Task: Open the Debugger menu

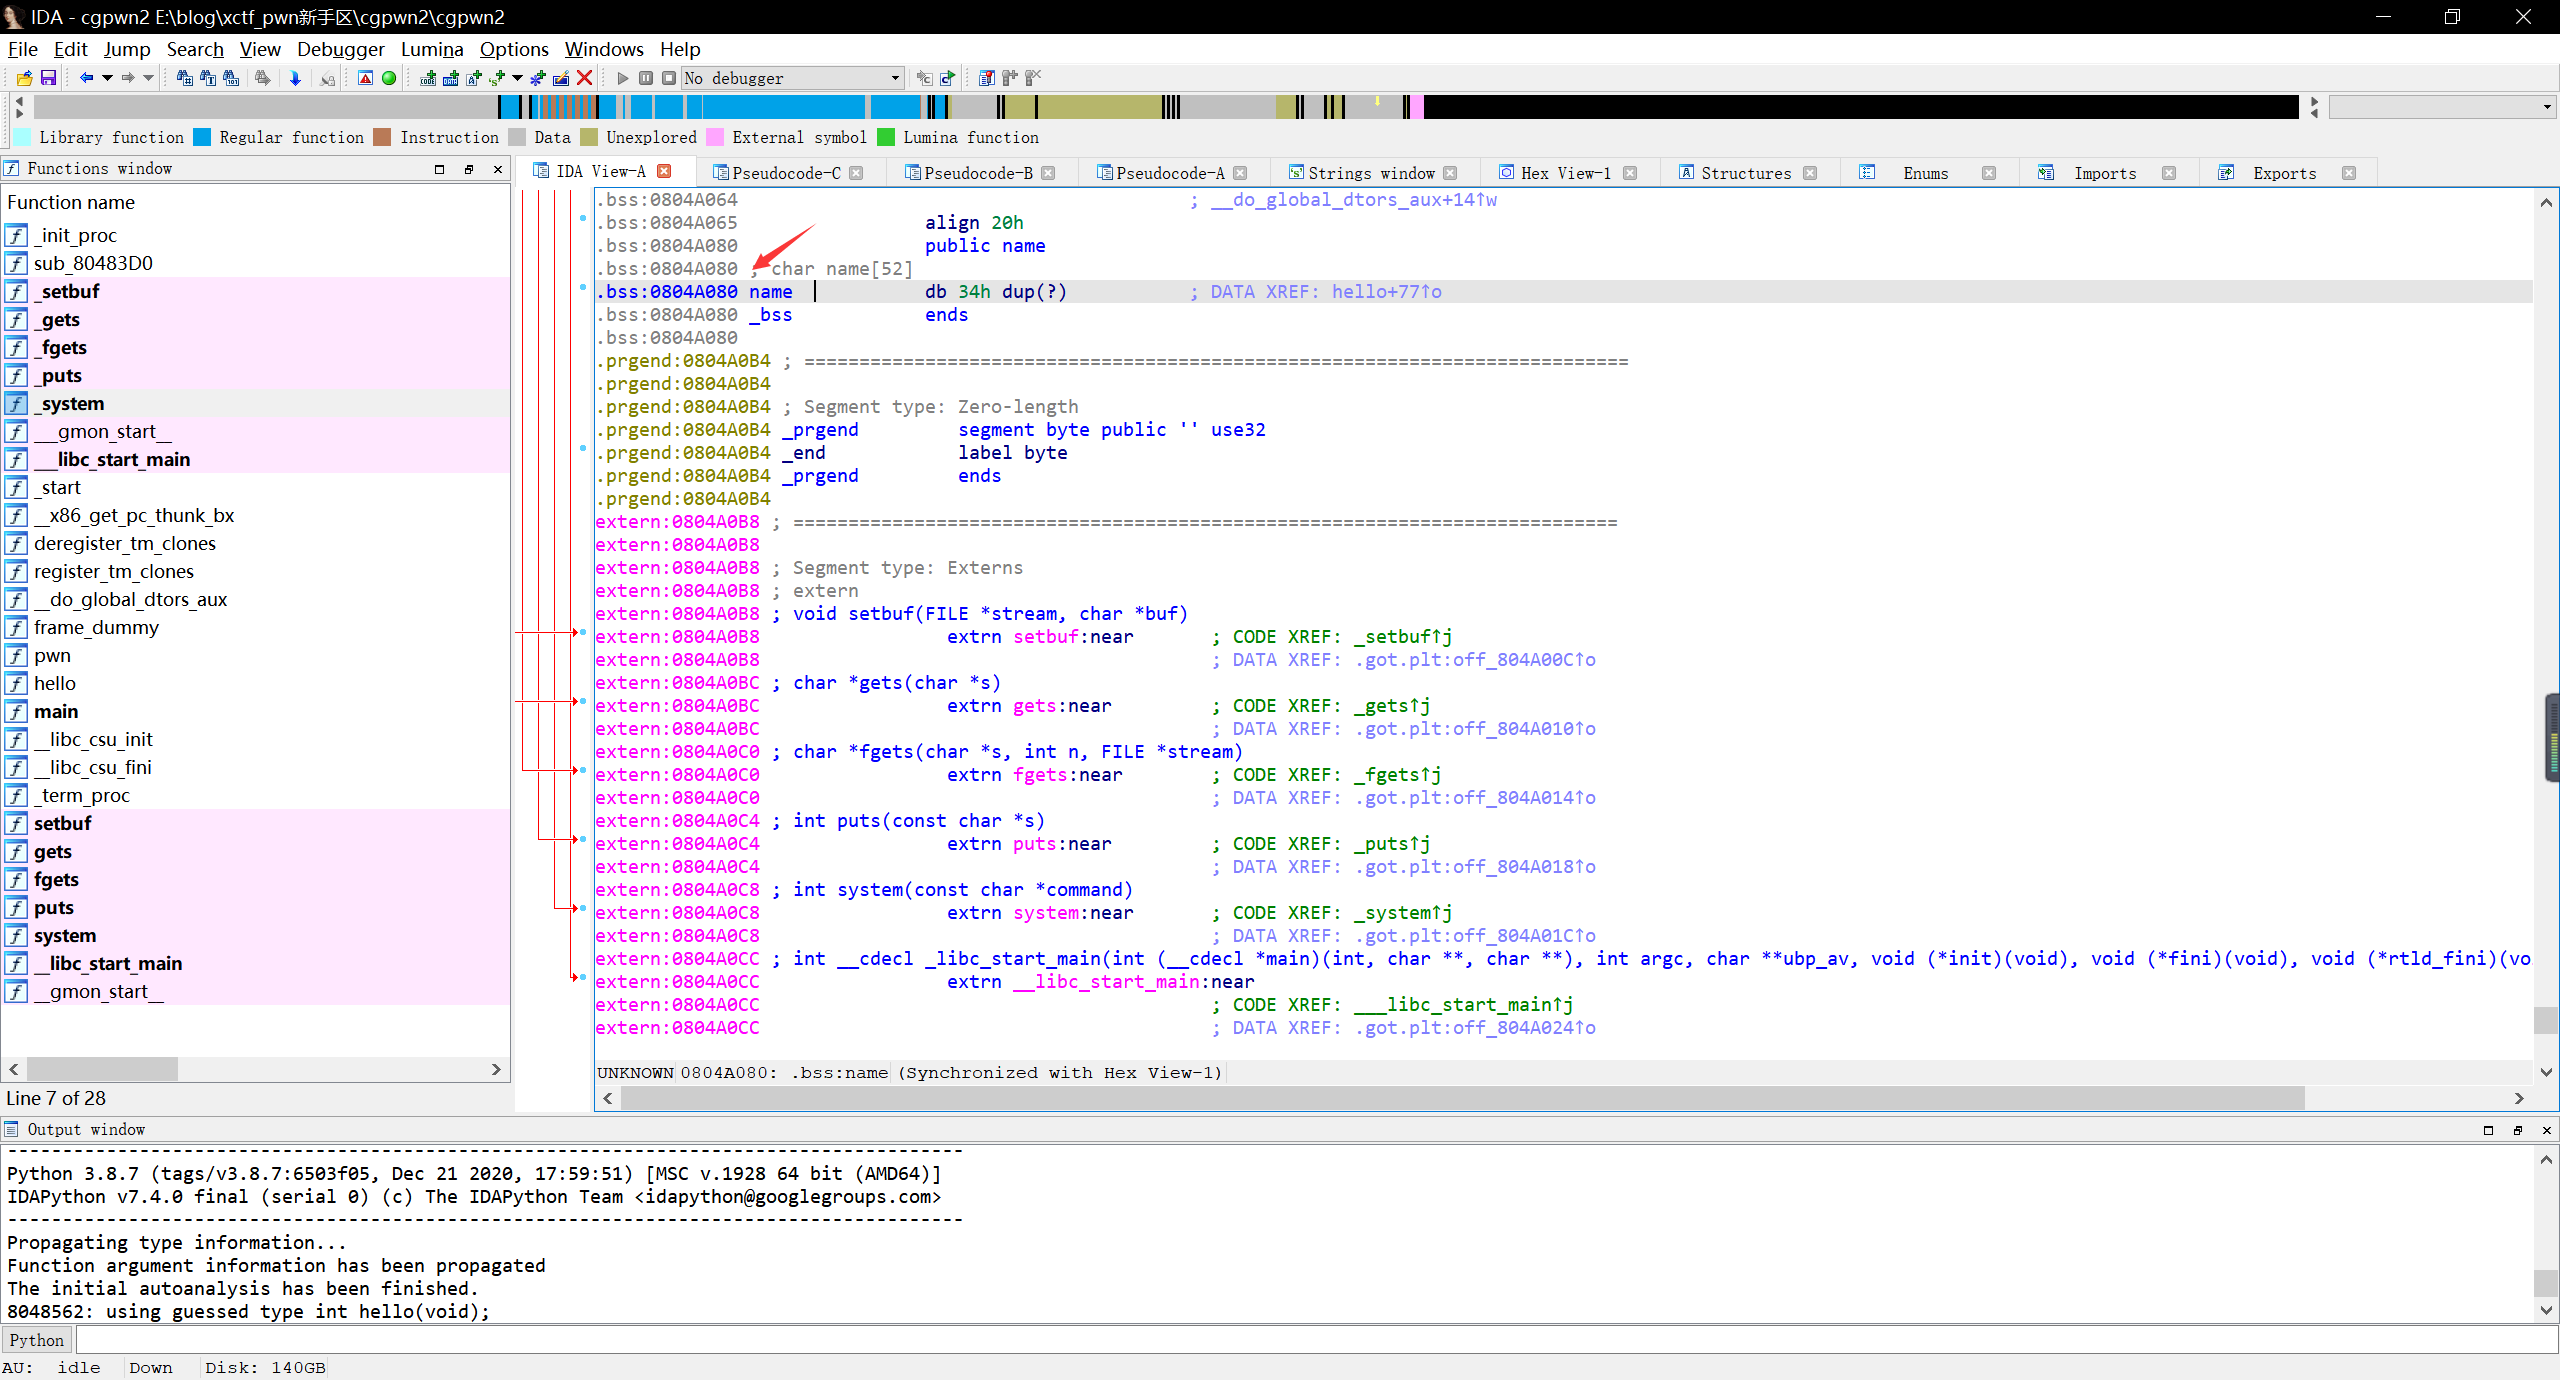Action: [340, 49]
